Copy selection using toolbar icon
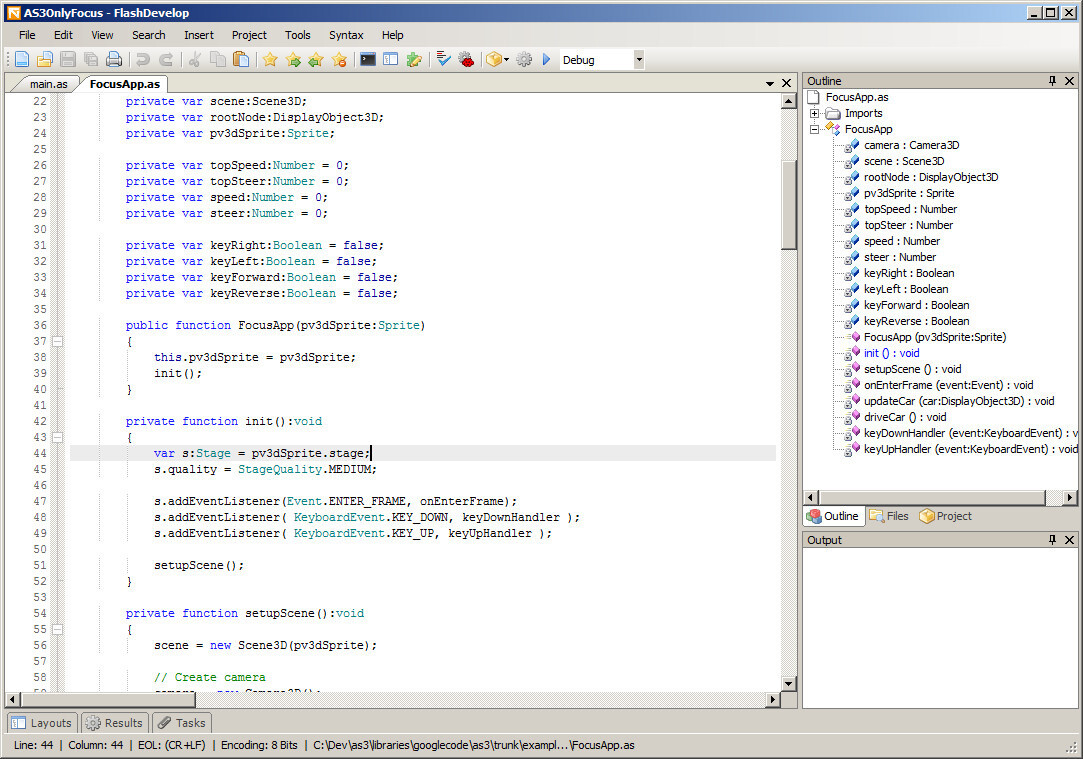Image resolution: width=1083 pixels, height=759 pixels. click(218, 60)
